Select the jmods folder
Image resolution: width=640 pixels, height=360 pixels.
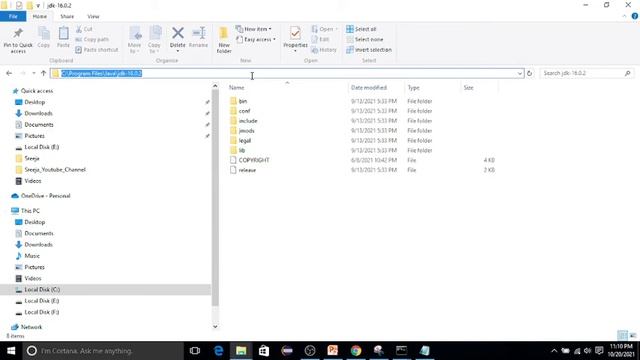pos(246,130)
